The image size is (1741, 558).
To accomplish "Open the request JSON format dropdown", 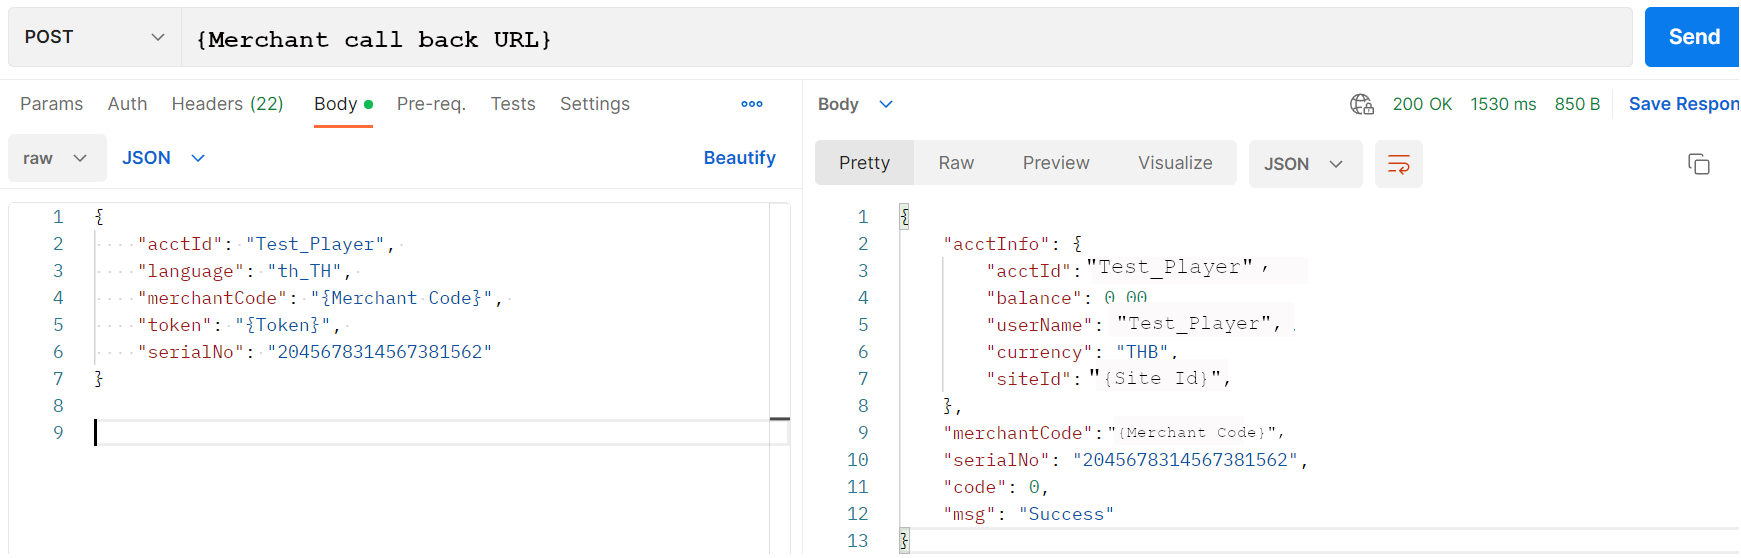I will coord(163,158).
